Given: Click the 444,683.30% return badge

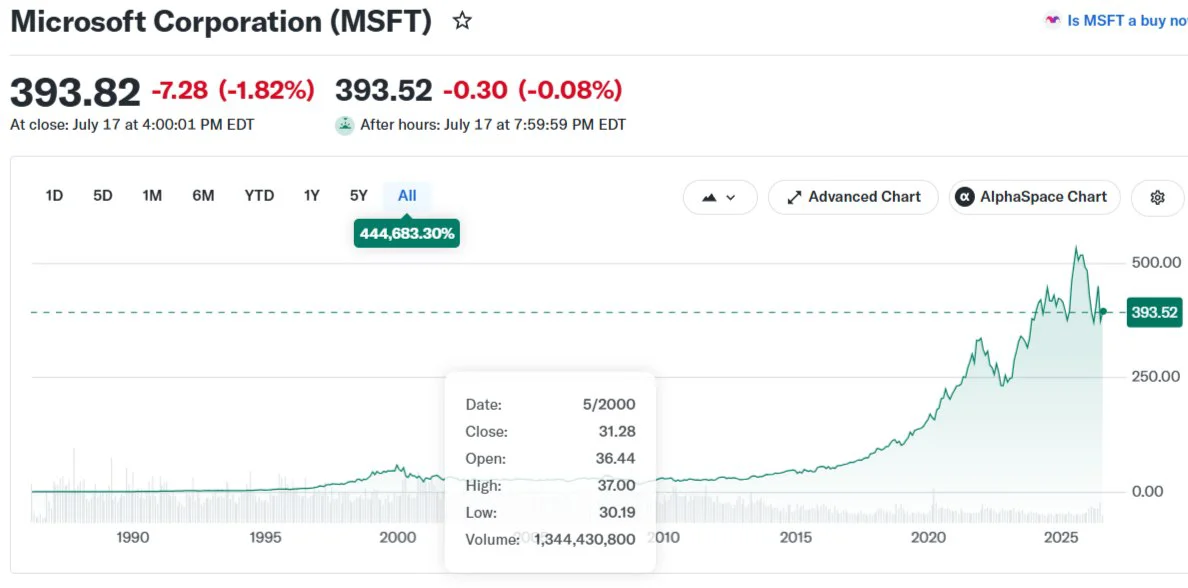Looking at the screenshot, I should (x=407, y=233).
